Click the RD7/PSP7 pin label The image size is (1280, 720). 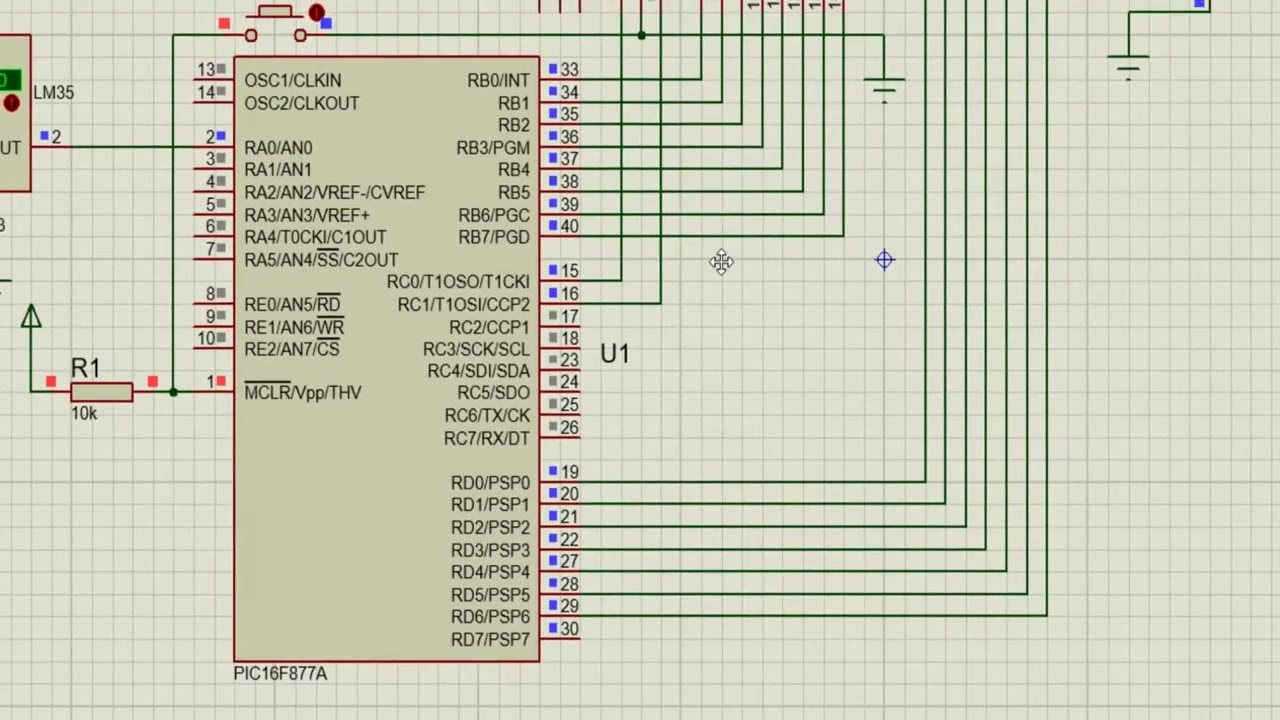(490, 640)
